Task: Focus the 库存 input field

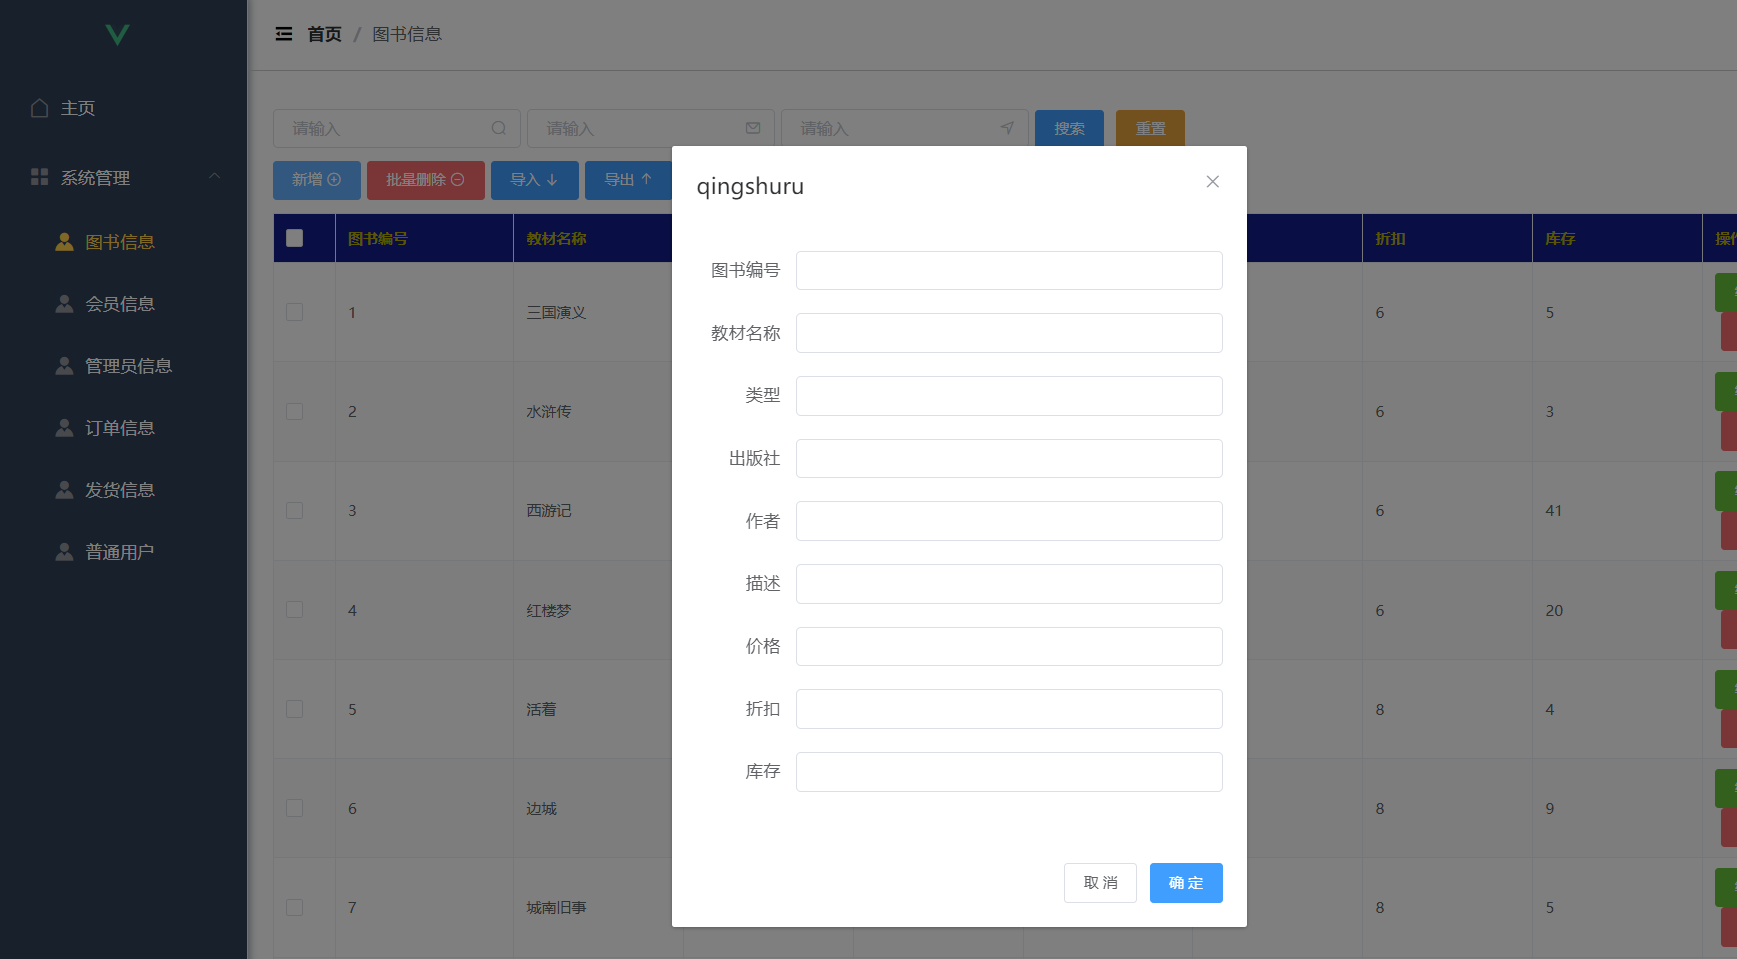Action: point(1009,772)
